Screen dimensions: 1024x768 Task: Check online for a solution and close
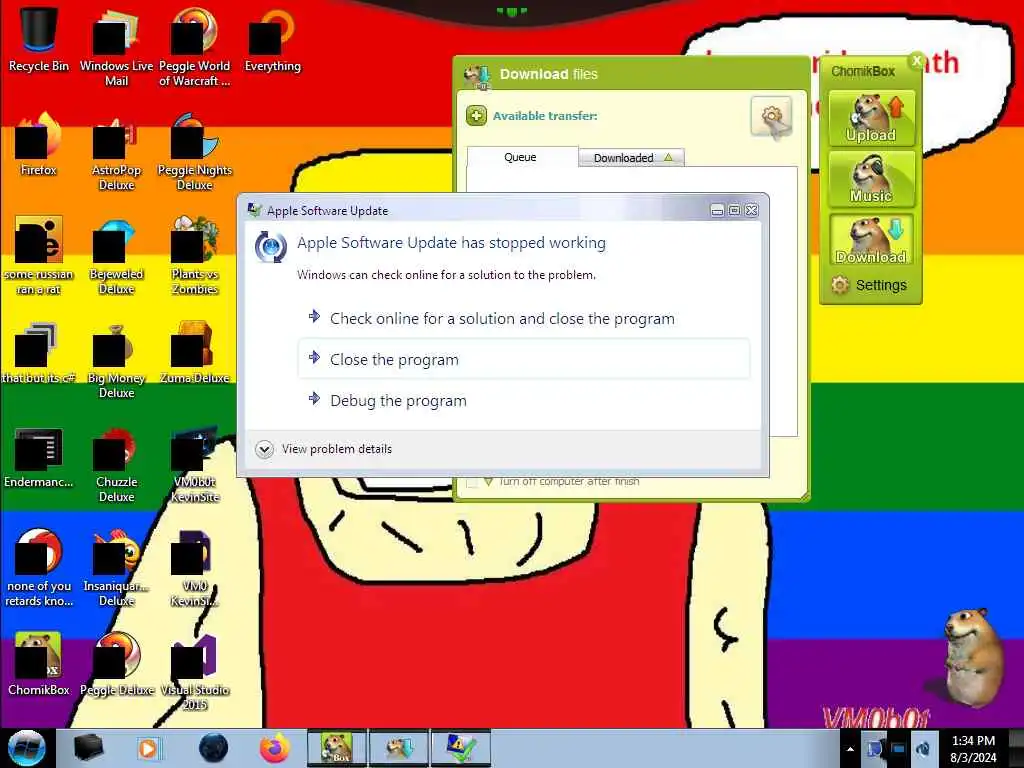coord(523,319)
